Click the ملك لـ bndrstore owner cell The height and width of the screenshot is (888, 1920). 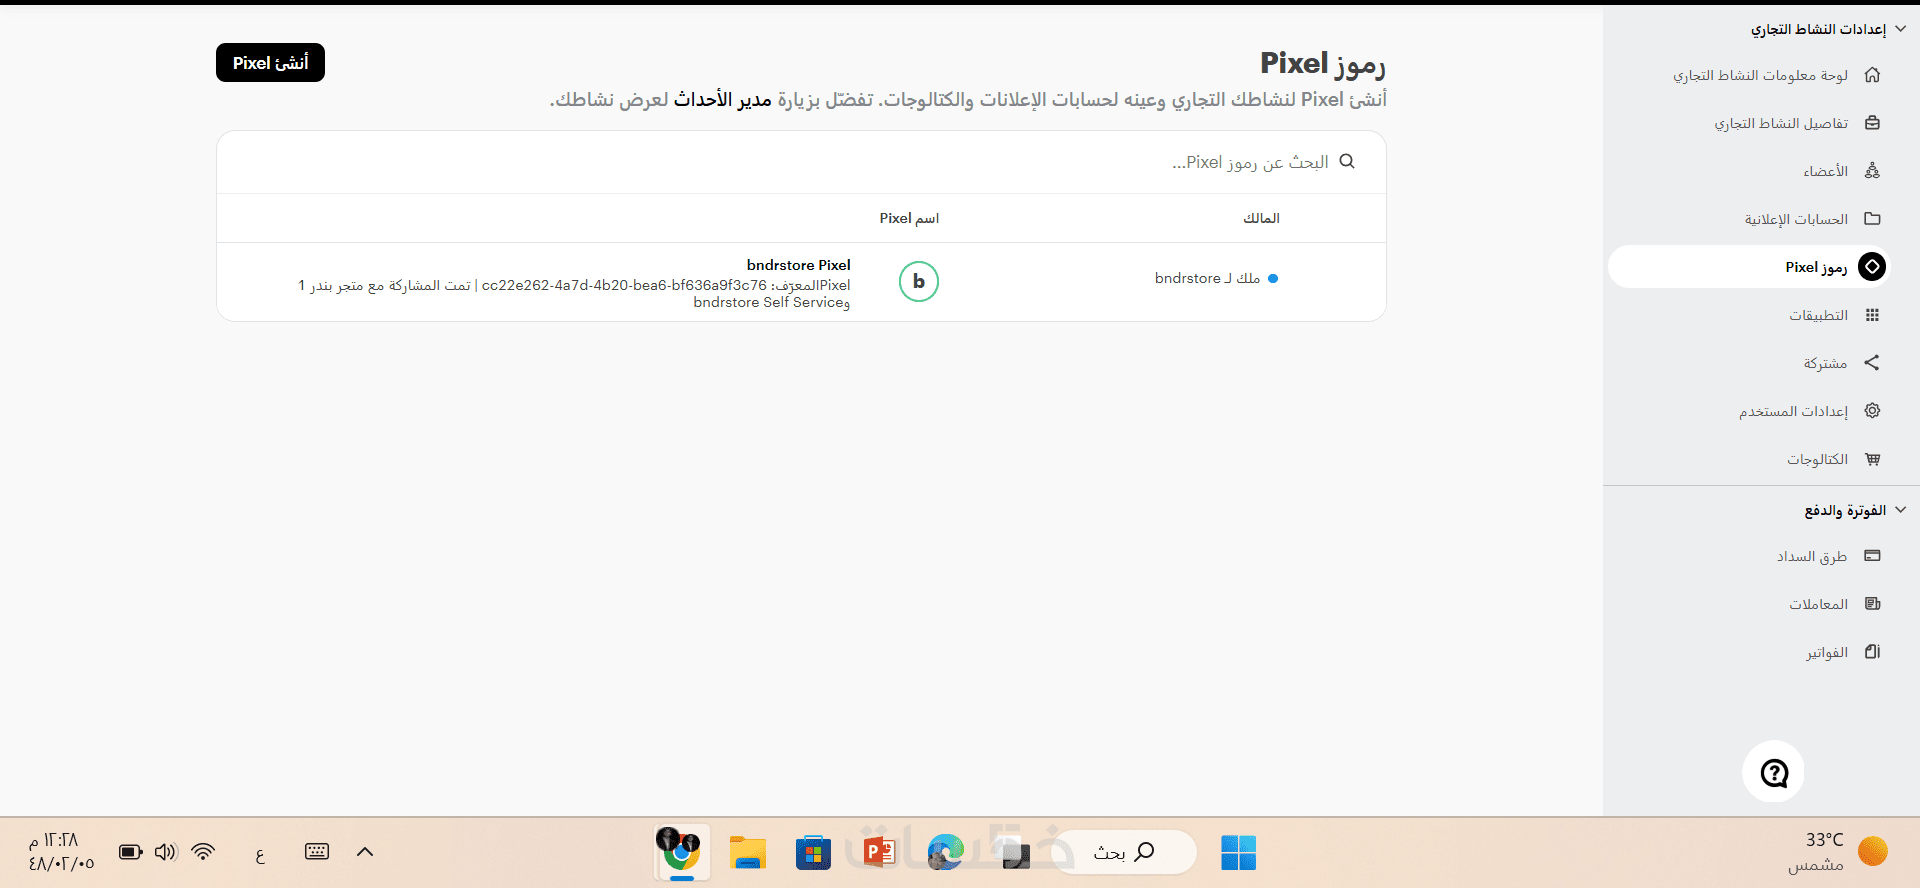pos(1216,278)
